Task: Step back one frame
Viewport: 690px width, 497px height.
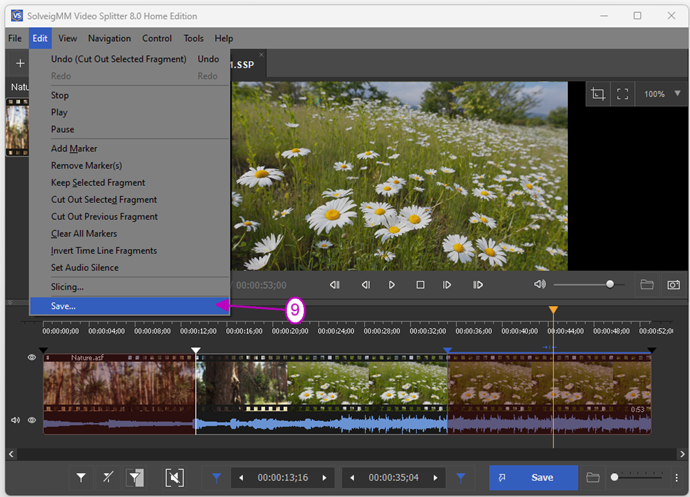Action: tap(365, 285)
